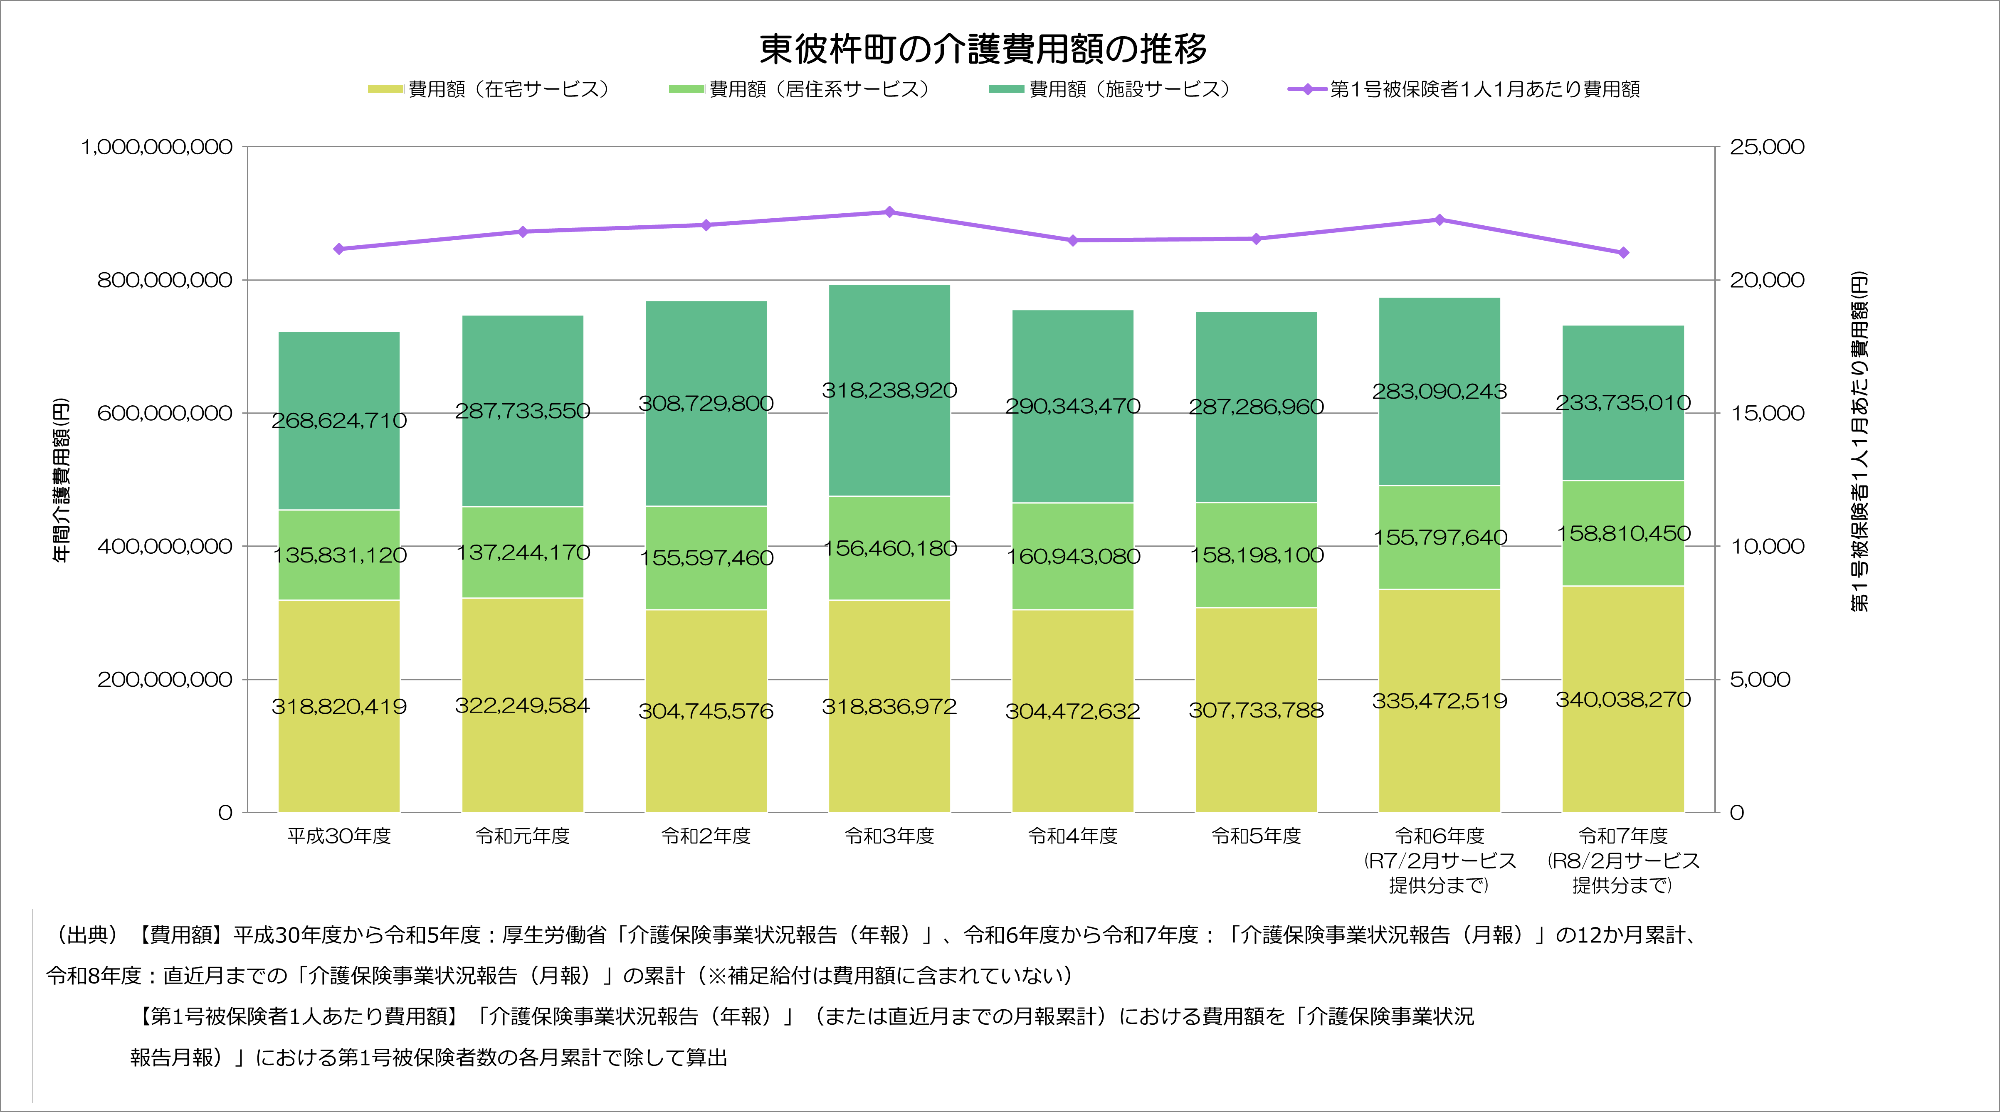Click data label 268,624,710
Image resolution: width=2000 pixels, height=1112 pixels.
tap(339, 421)
